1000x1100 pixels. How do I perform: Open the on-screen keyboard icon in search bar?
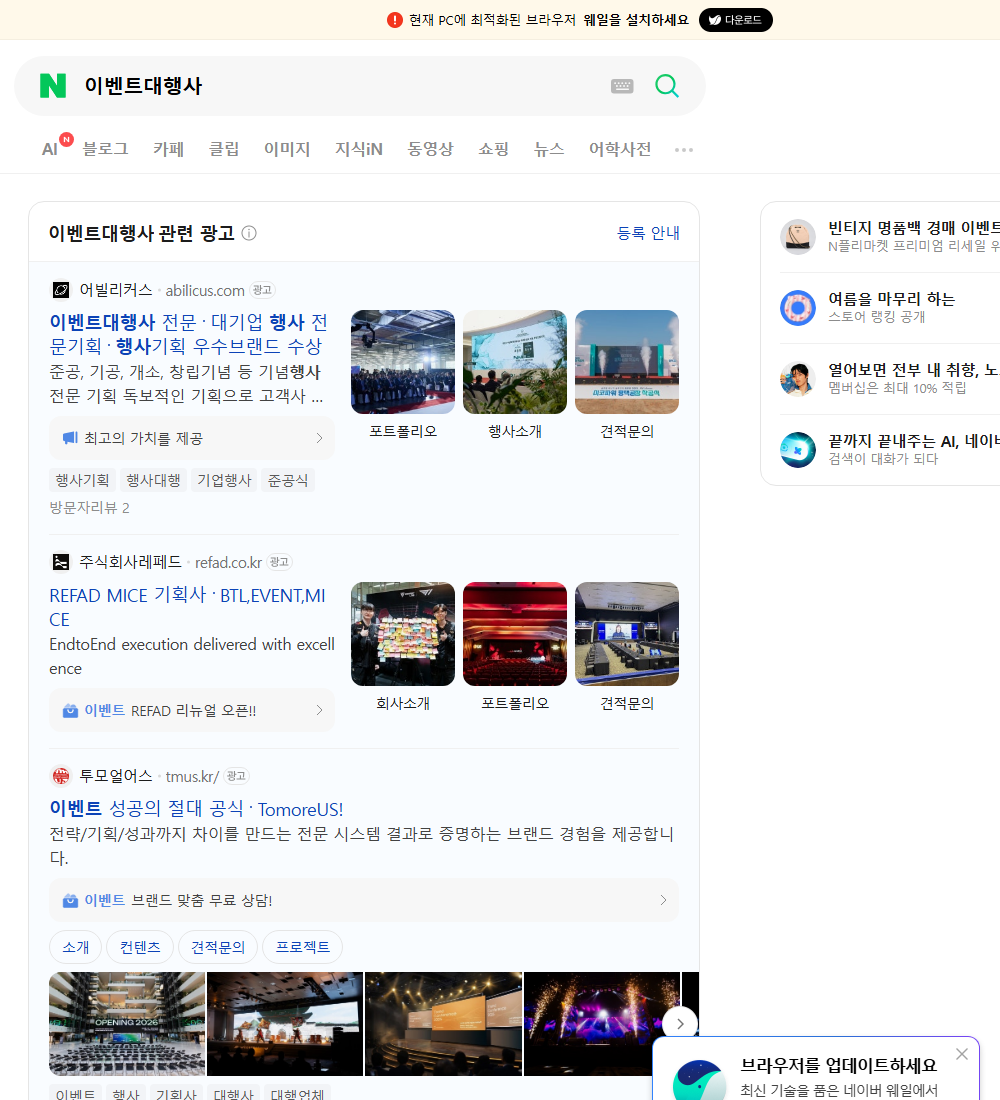point(622,86)
